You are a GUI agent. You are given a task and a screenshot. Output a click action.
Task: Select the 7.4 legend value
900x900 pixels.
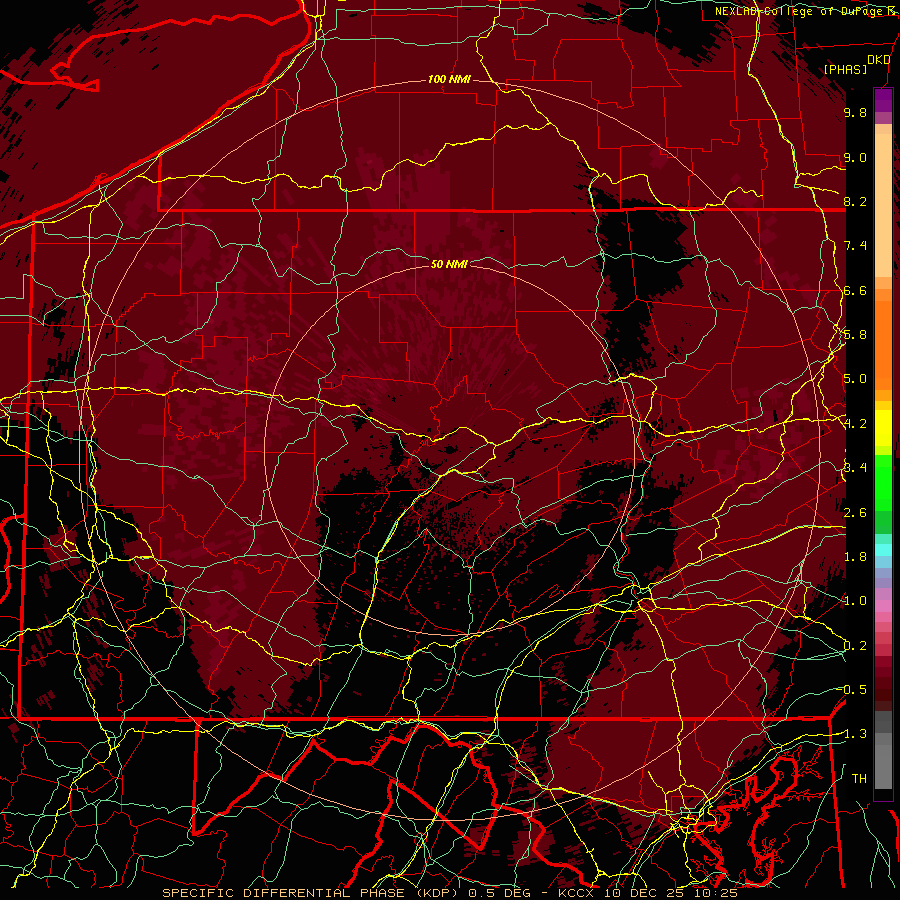(855, 246)
